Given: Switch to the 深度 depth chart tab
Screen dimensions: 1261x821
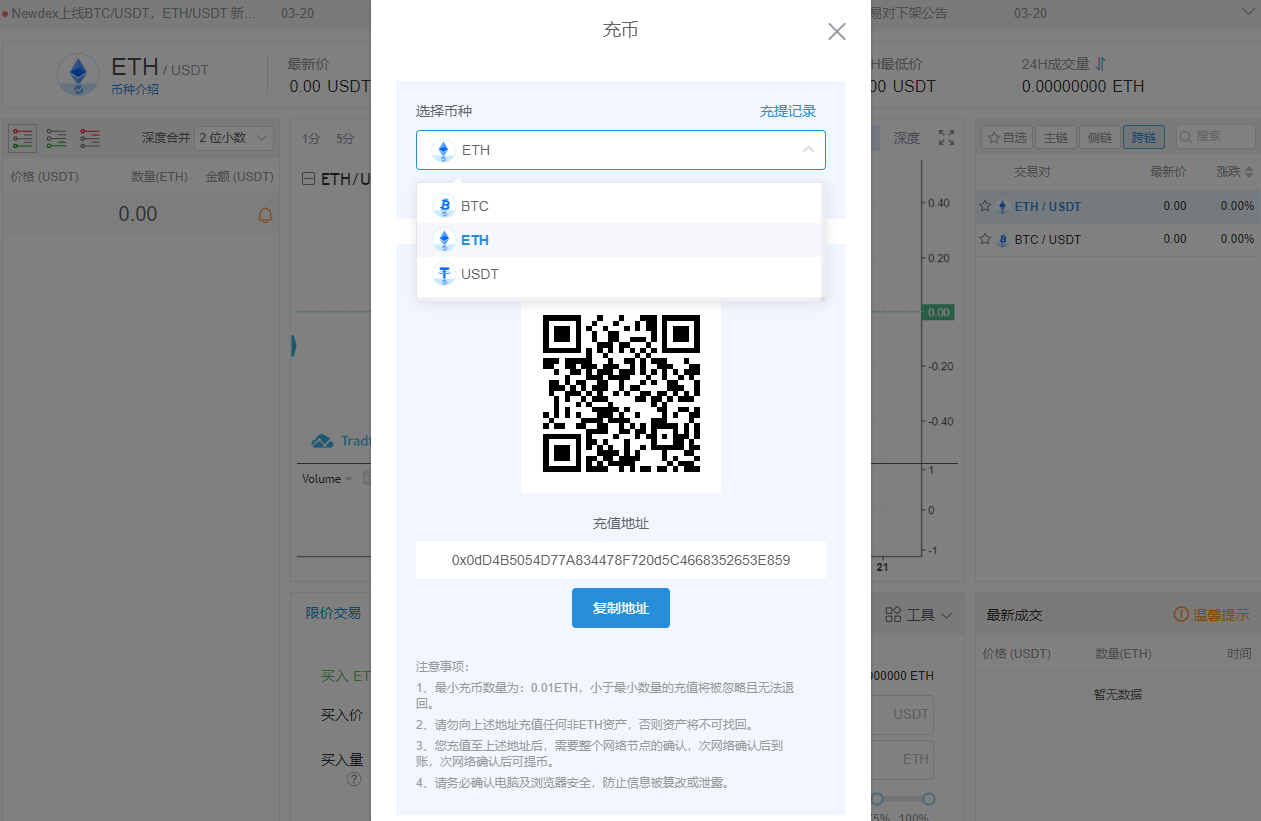Looking at the screenshot, I should click(x=907, y=138).
